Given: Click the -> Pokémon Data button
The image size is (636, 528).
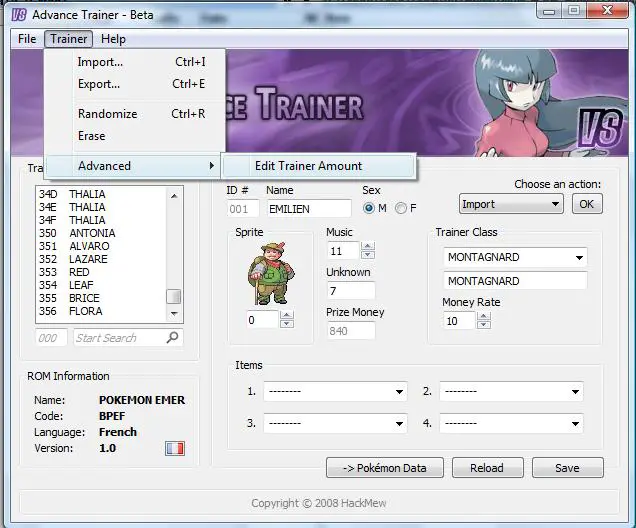Looking at the screenshot, I should coord(385,468).
